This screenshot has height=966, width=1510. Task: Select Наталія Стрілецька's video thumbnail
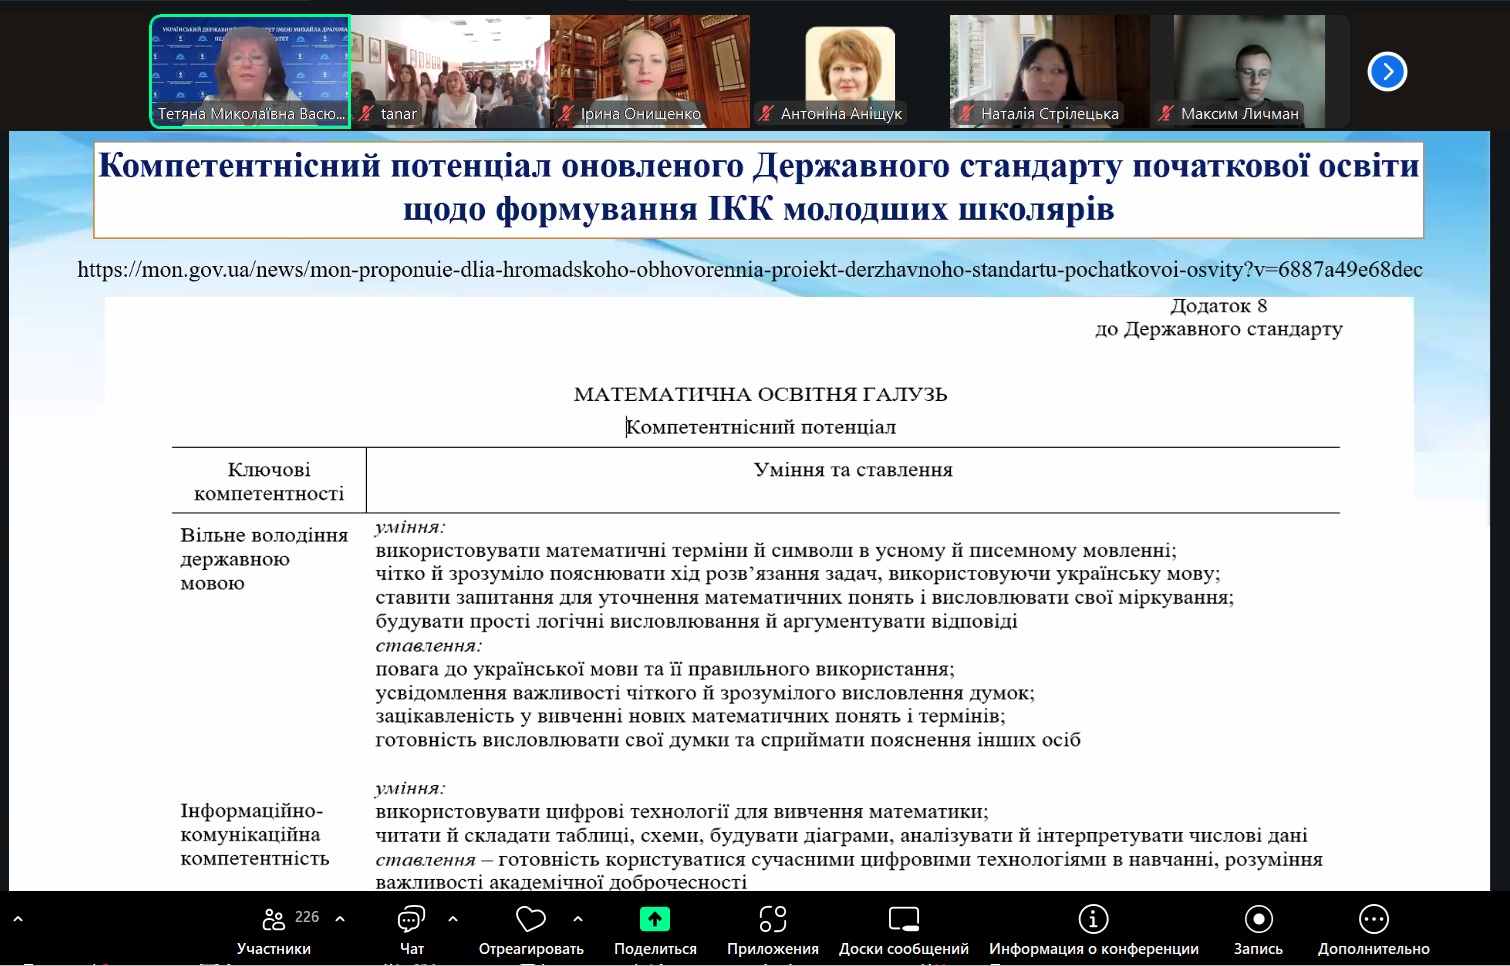click(1048, 70)
